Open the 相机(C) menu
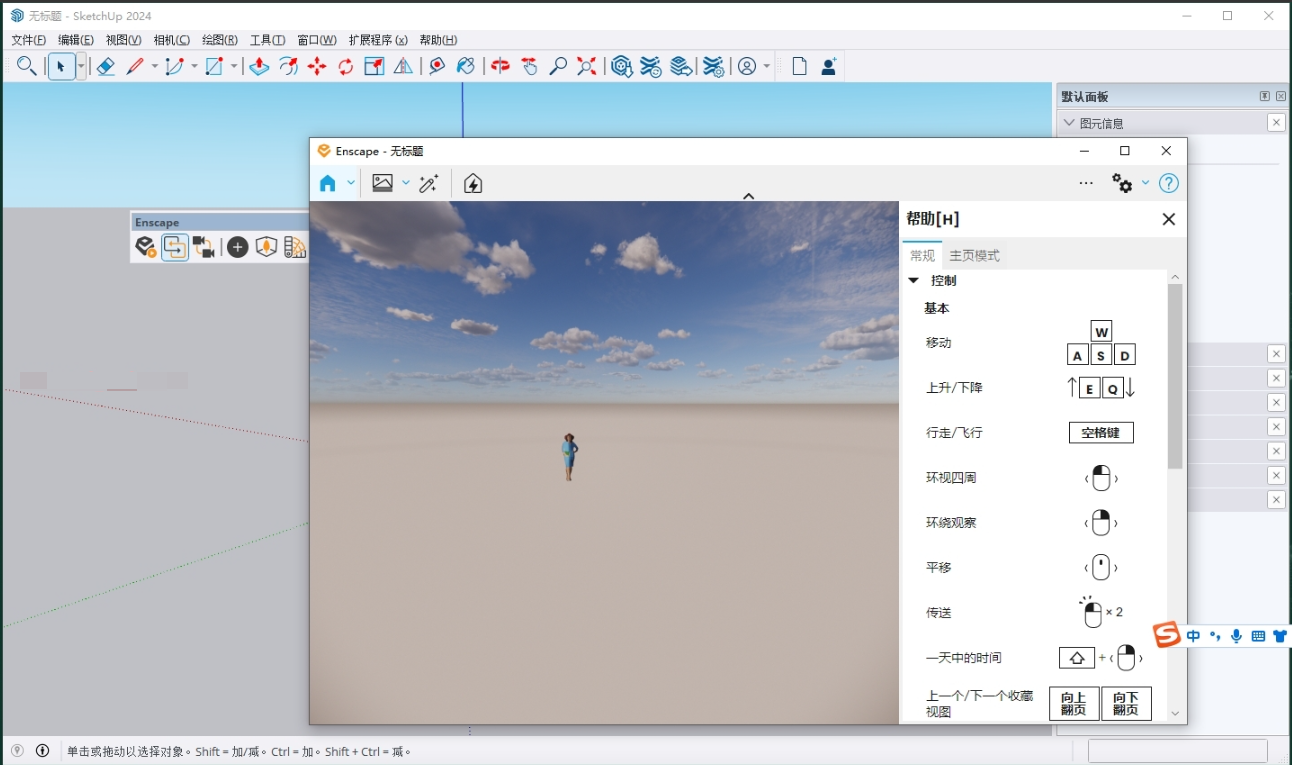 coord(172,40)
